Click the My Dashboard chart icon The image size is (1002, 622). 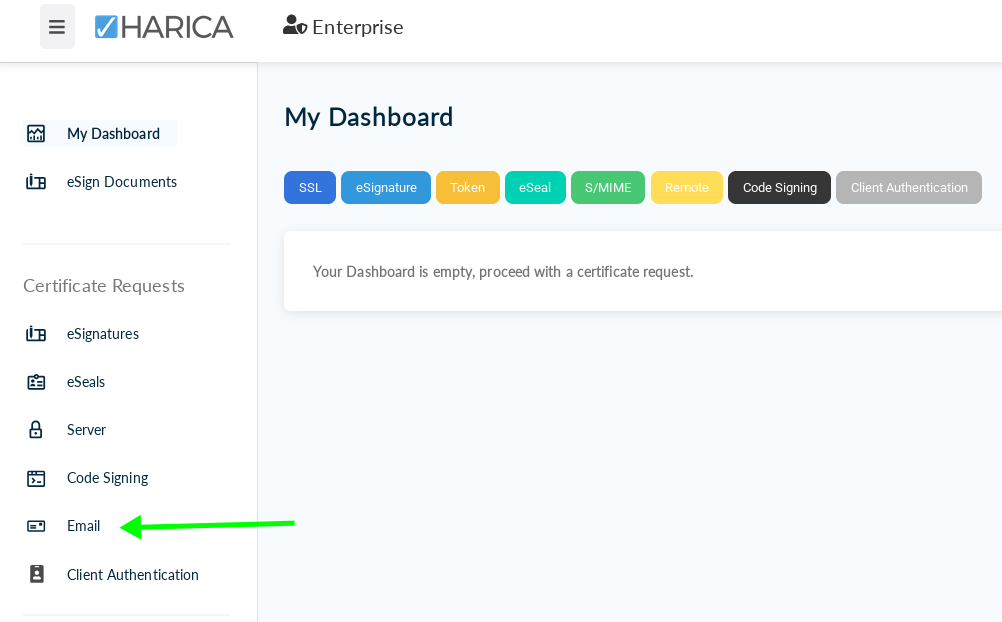coord(36,134)
